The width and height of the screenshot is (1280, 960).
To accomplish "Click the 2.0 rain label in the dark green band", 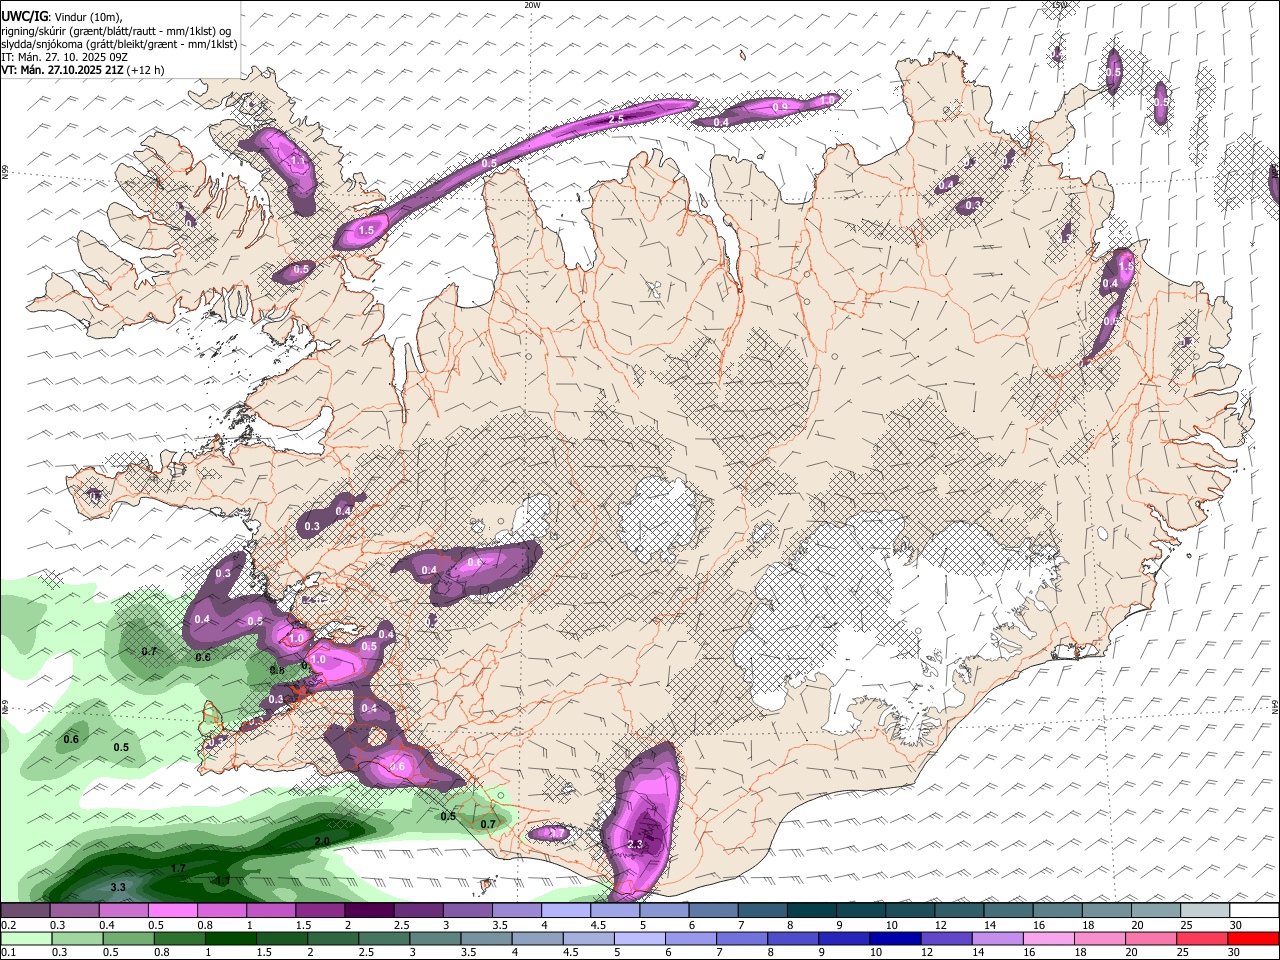I will pyautogui.click(x=322, y=841).
